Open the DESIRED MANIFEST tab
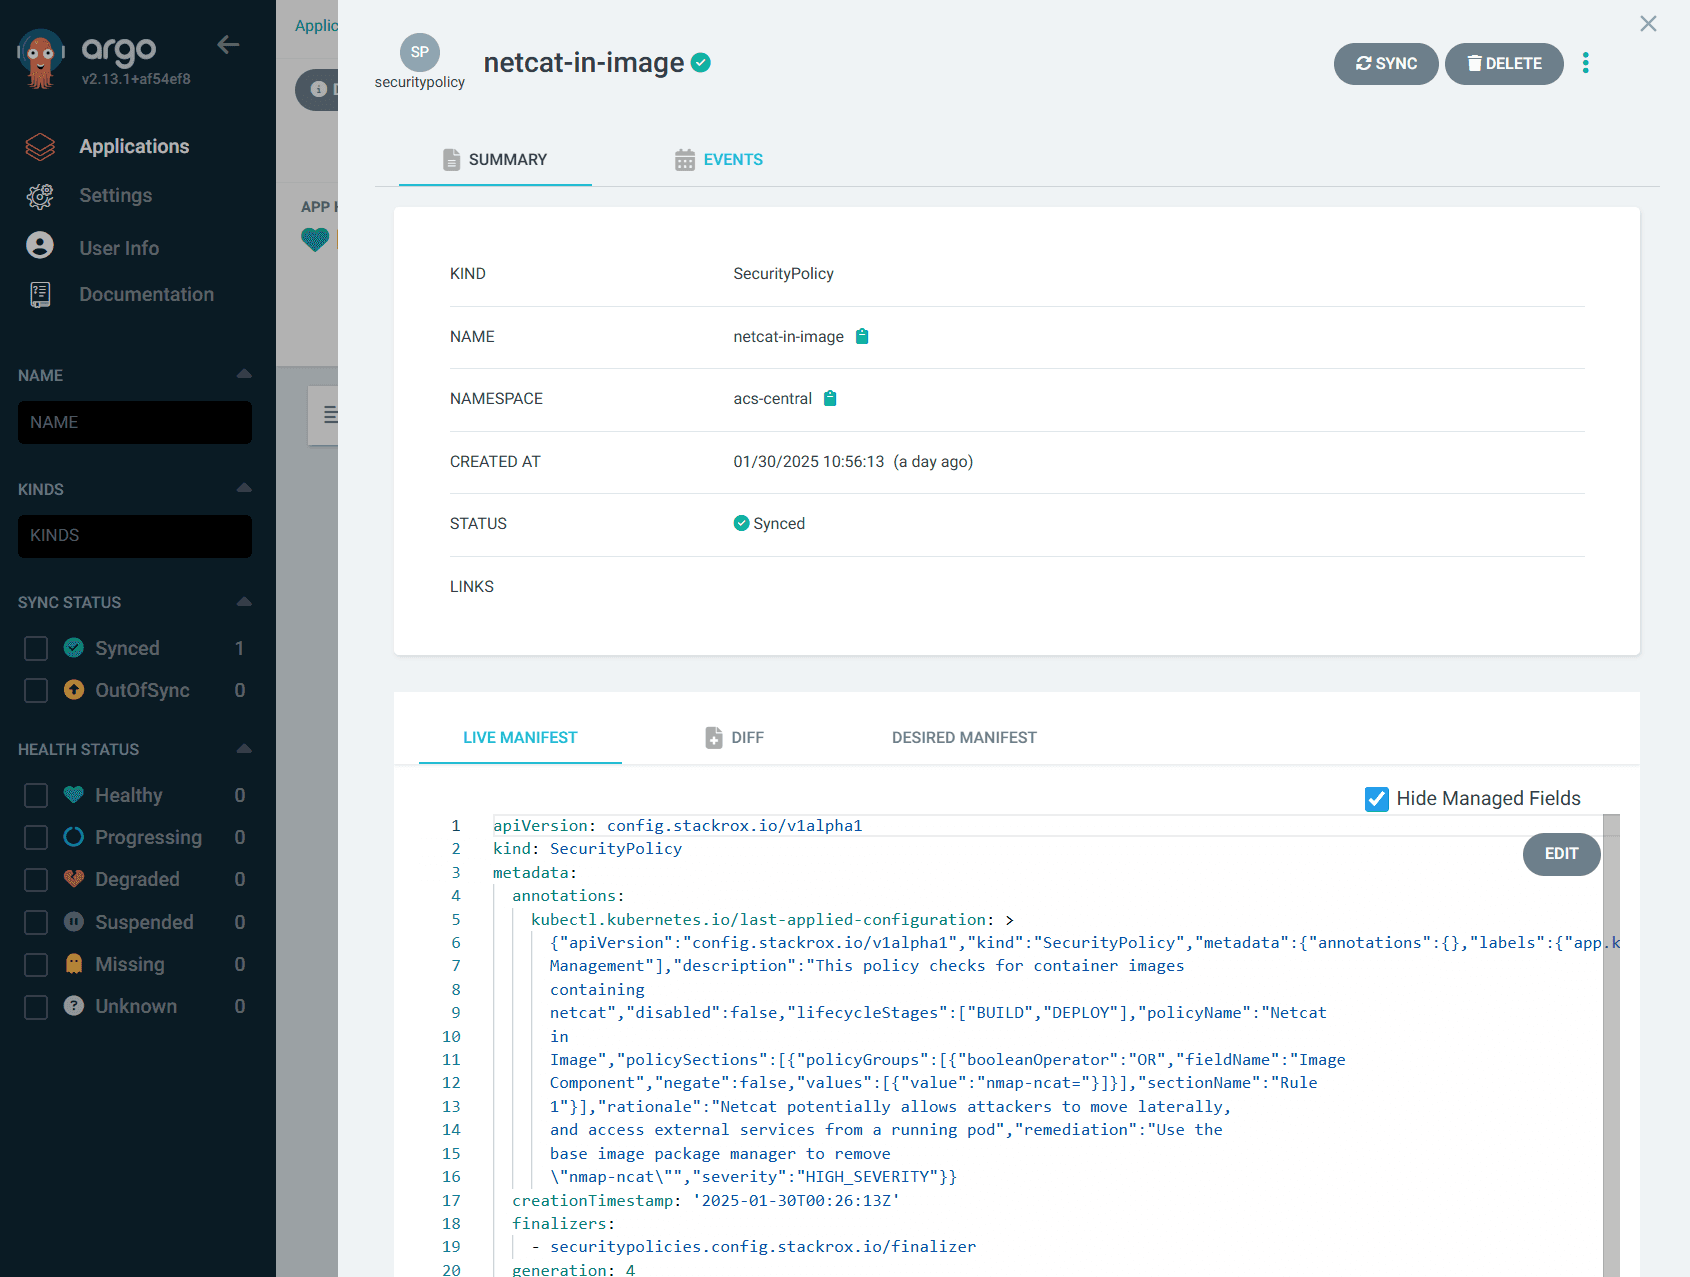Screen dimensions: 1690x1277 (964, 738)
